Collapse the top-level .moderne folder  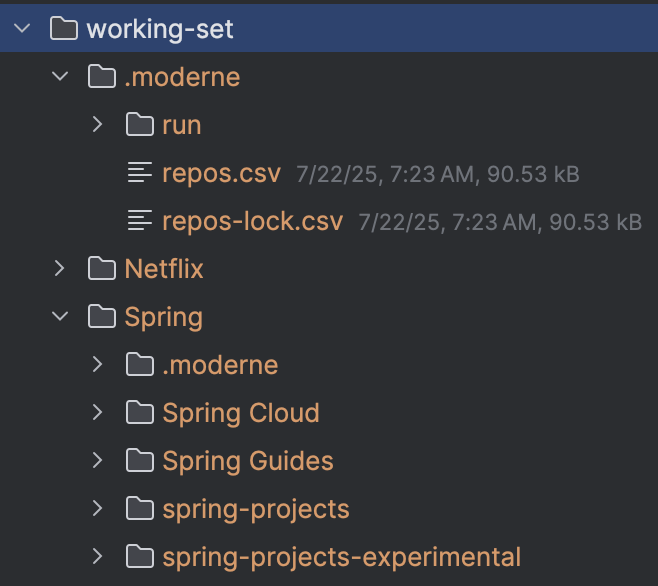click(x=60, y=76)
